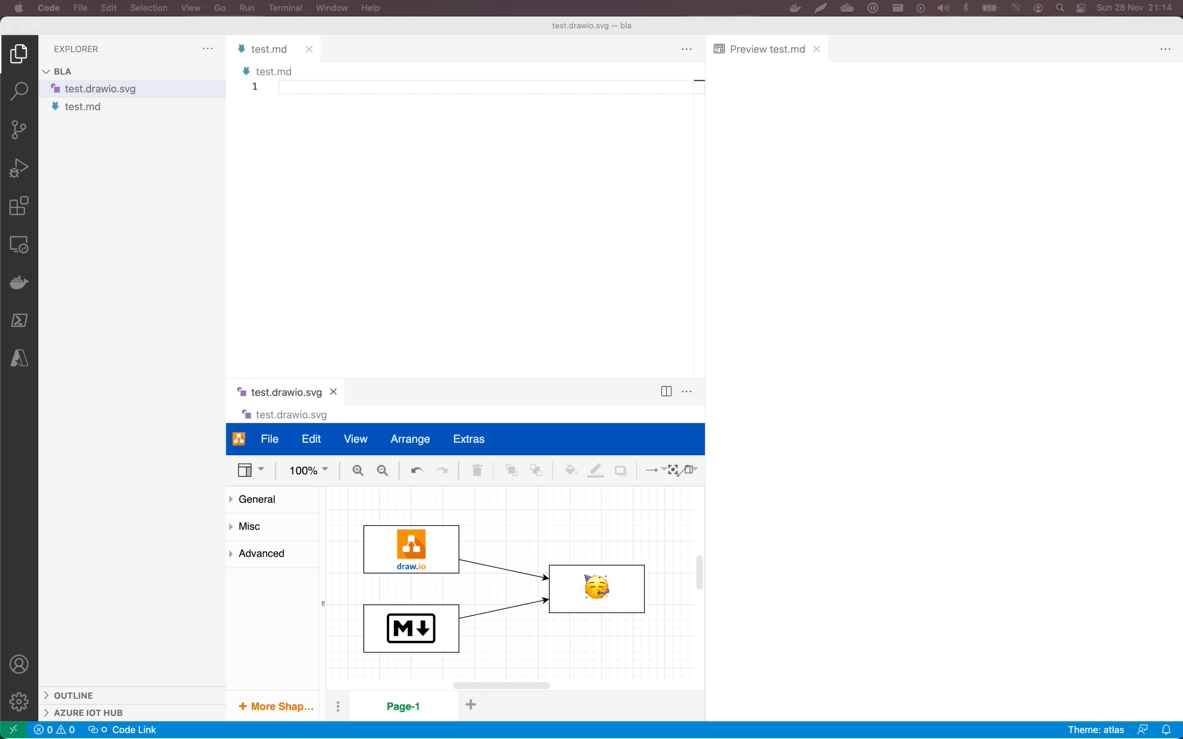Image resolution: width=1183 pixels, height=739 pixels.
Task: Expand the OUTLINE section
Action: pyautogui.click(x=132, y=695)
